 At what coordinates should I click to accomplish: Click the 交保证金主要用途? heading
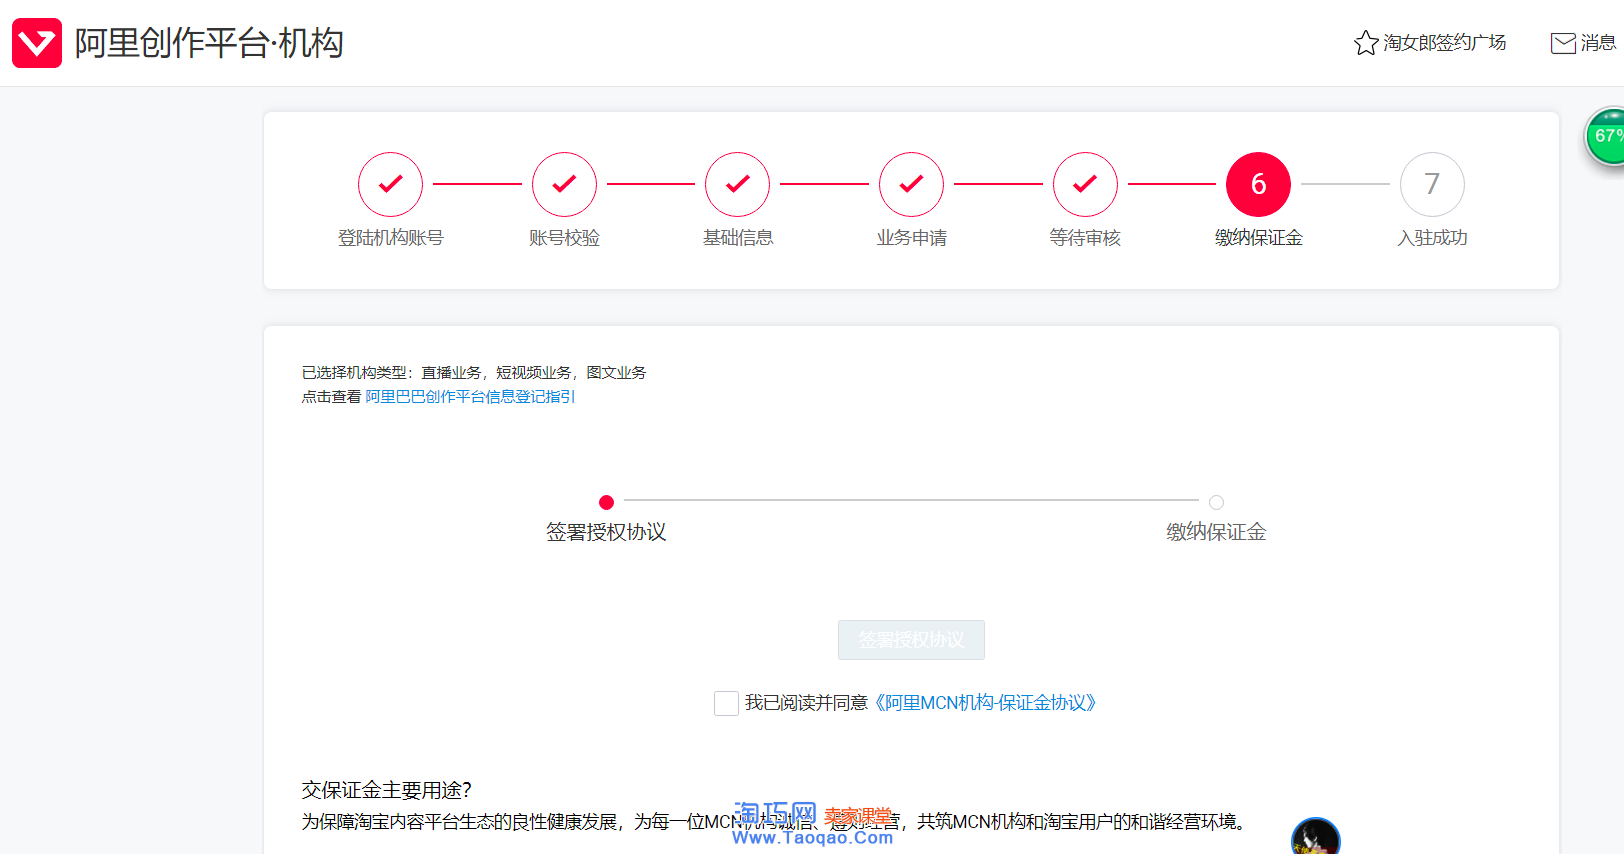point(387,790)
